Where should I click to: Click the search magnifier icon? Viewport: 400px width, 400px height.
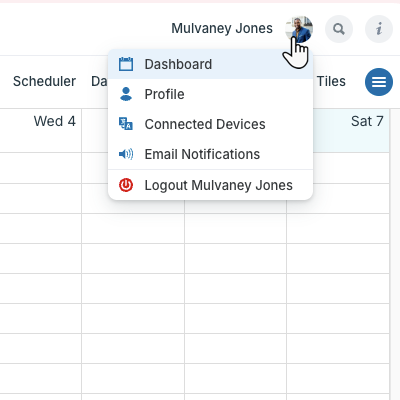(339, 29)
